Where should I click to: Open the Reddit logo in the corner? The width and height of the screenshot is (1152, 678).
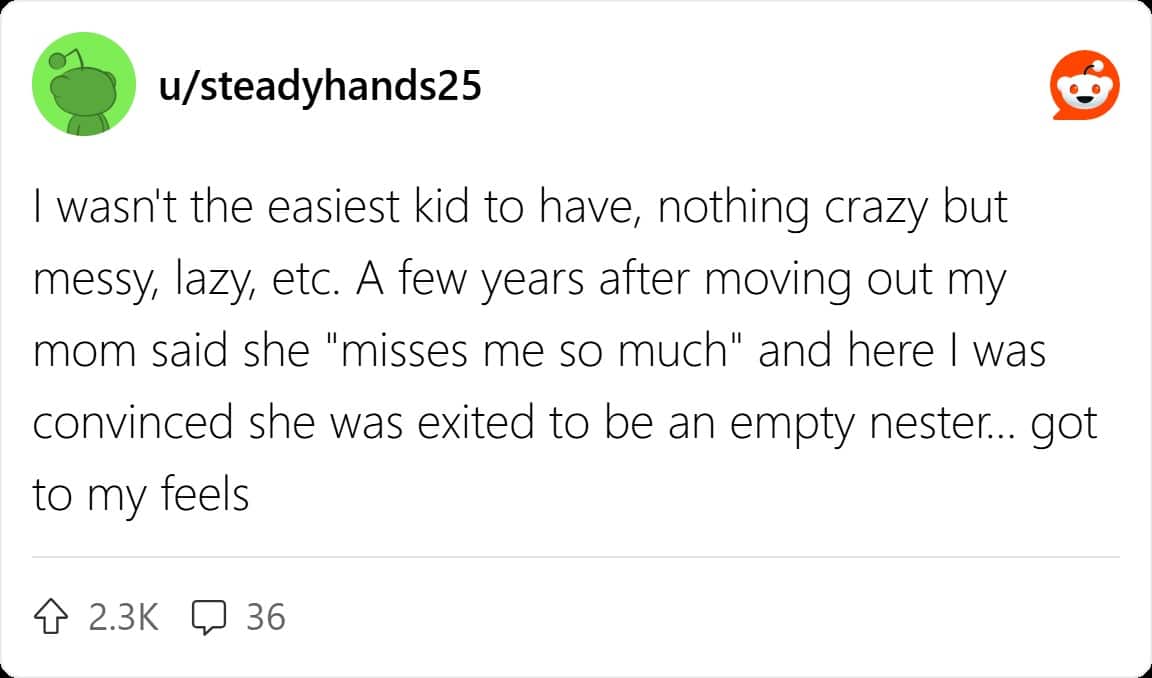pyautogui.click(x=1084, y=85)
